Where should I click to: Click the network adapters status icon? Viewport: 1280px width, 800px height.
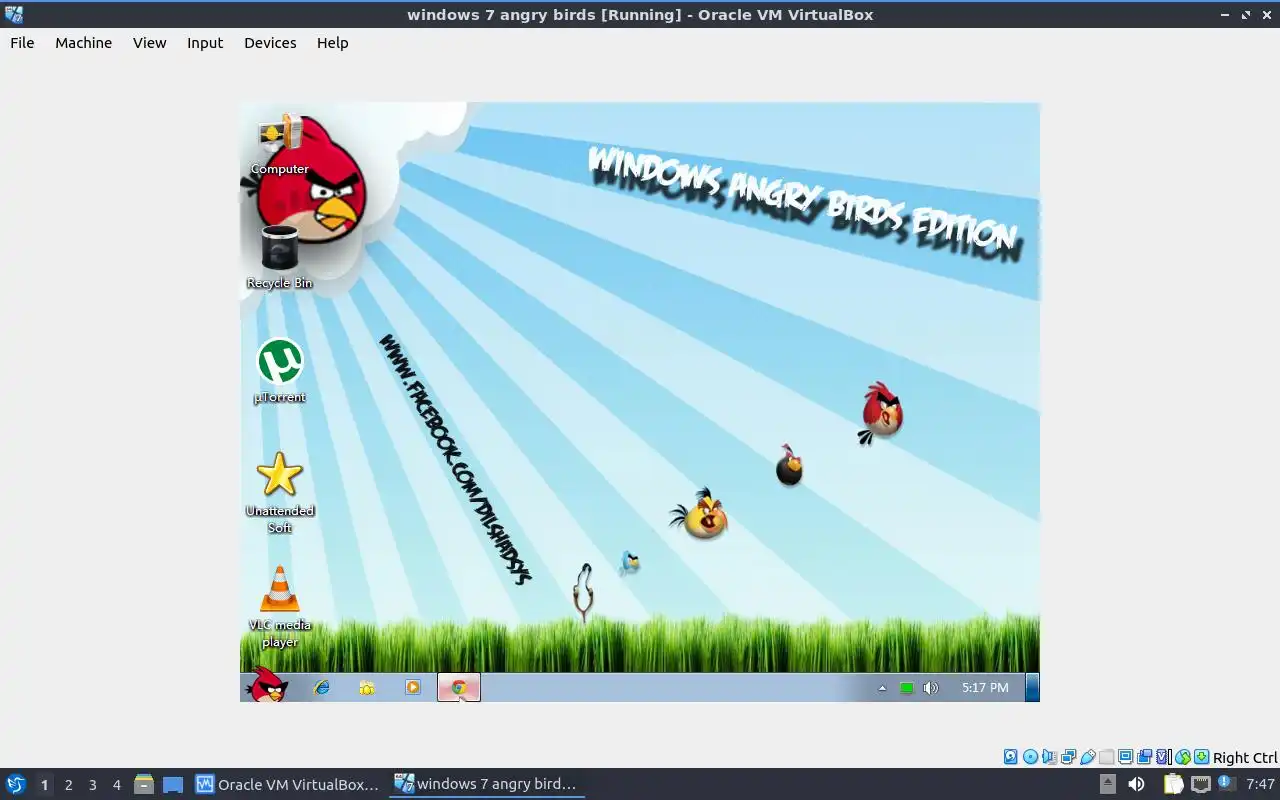(1069, 757)
